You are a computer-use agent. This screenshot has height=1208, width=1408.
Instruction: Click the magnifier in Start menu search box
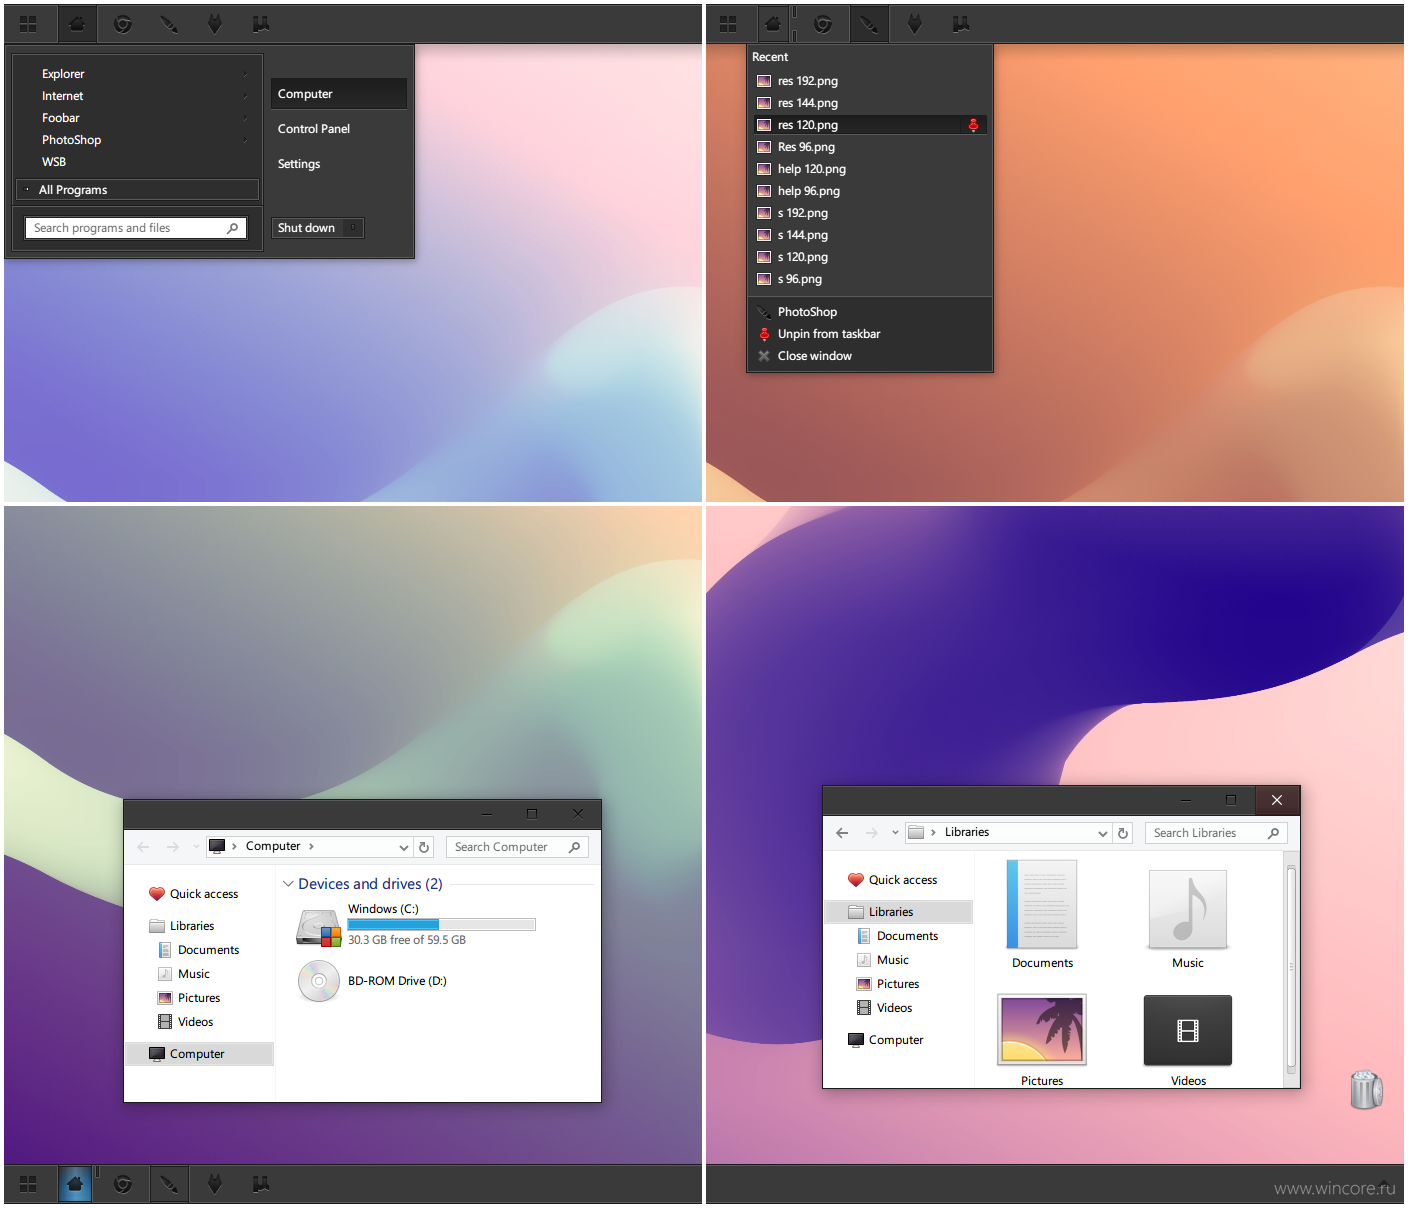(232, 228)
